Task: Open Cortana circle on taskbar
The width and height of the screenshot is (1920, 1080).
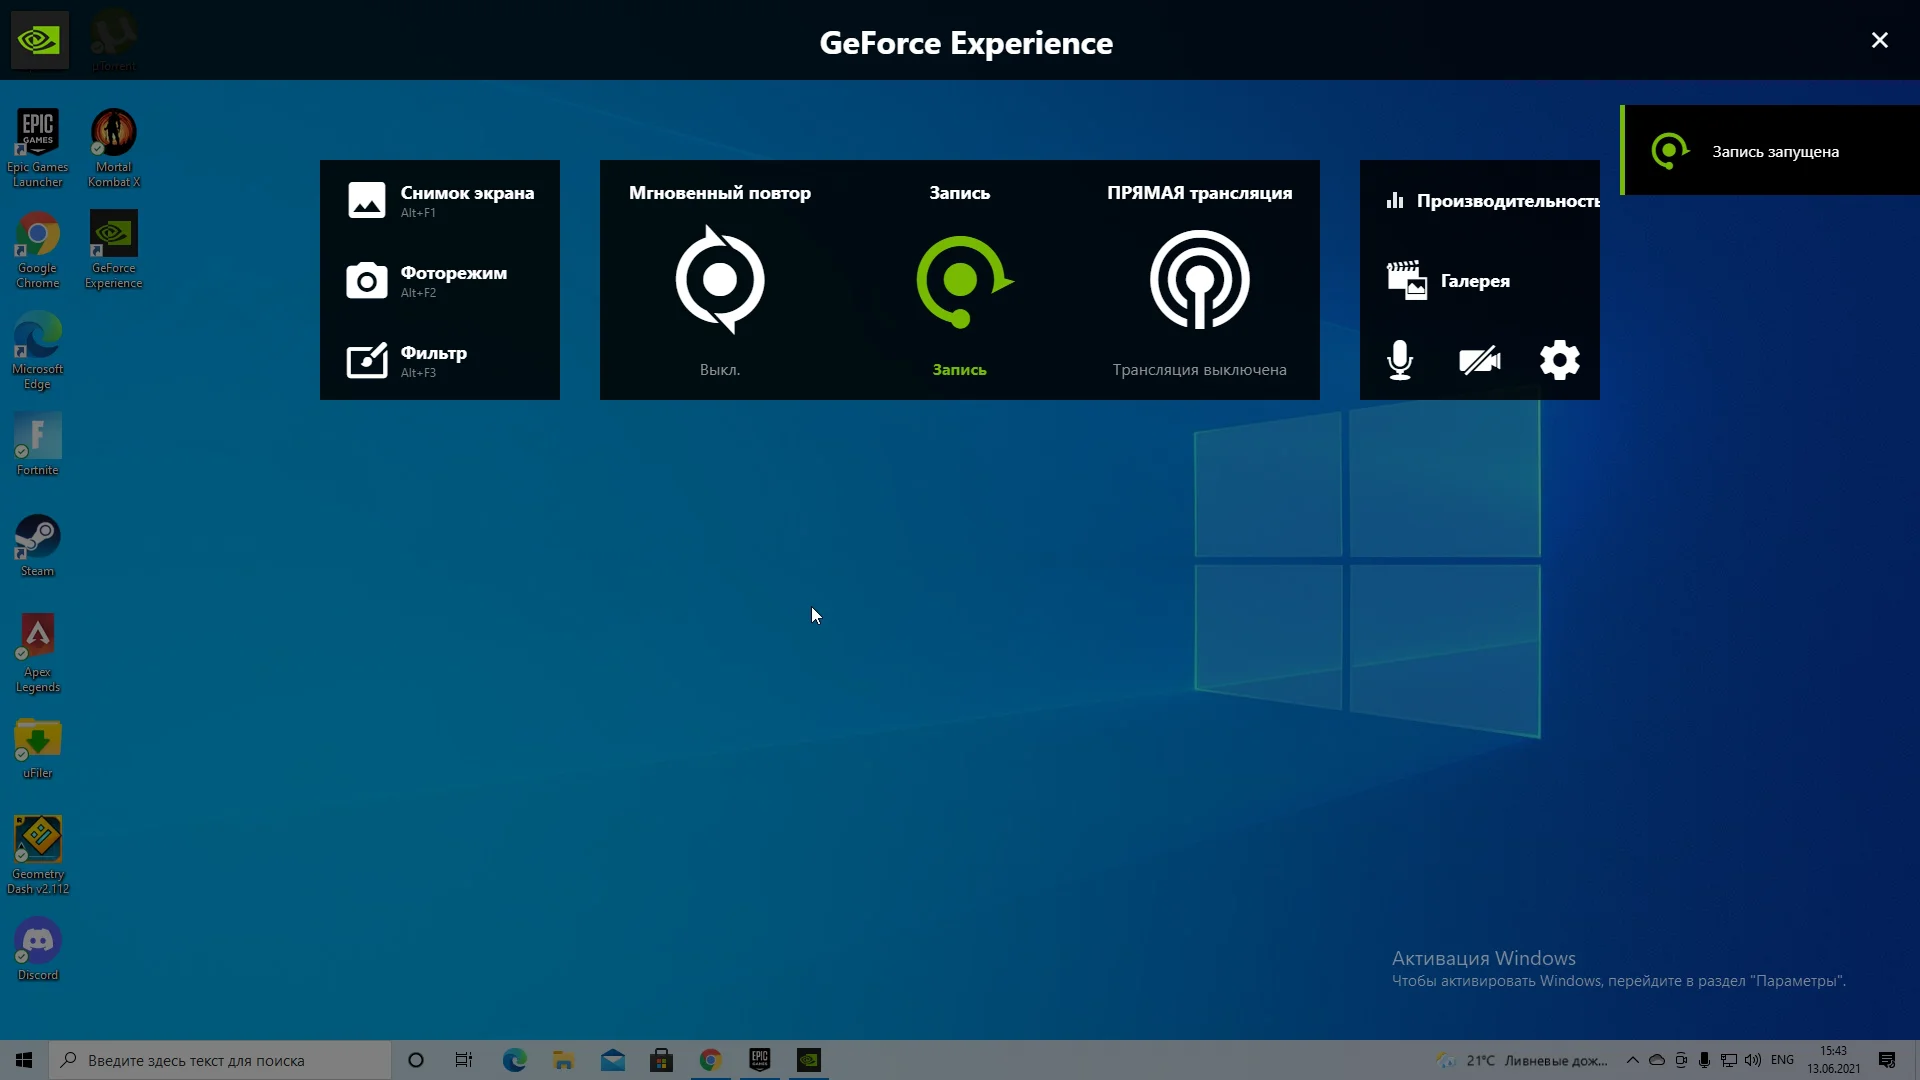Action: [416, 1060]
